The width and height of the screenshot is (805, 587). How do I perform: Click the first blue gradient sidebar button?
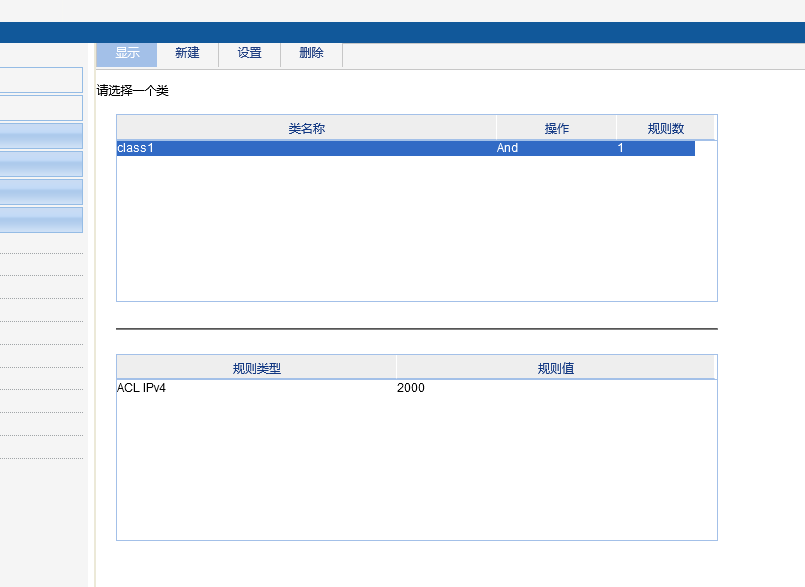(41, 136)
